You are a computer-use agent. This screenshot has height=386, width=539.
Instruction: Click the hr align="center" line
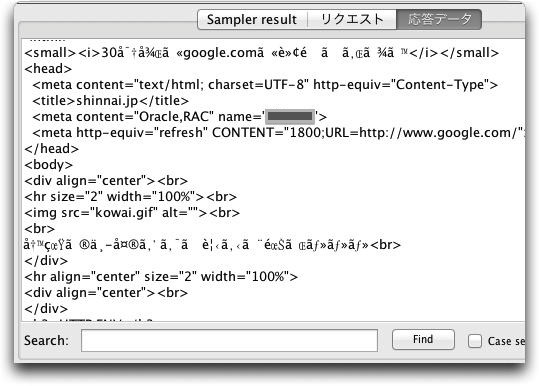tap(161, 277)
